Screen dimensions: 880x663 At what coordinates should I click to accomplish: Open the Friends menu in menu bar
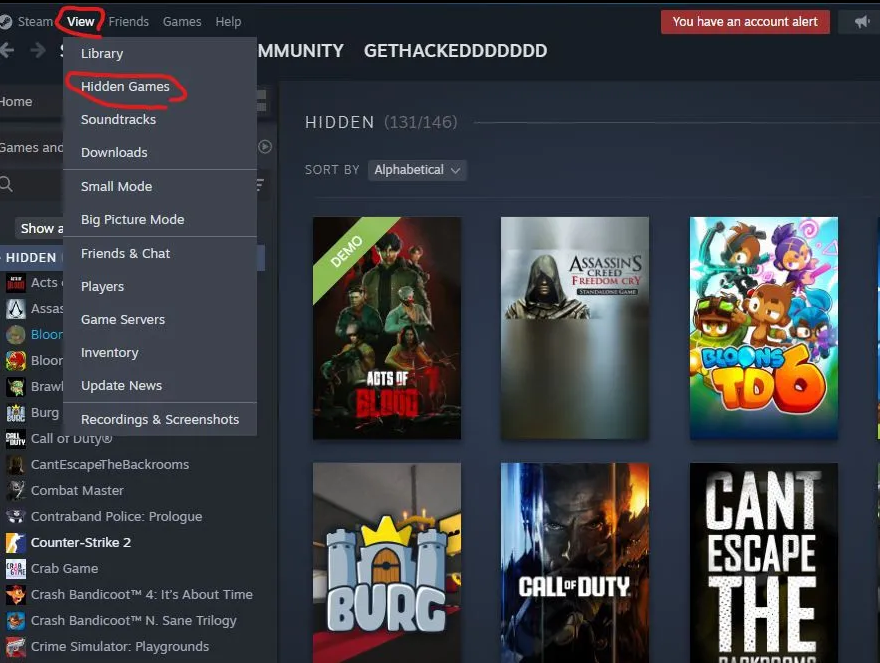coord(128,22)
